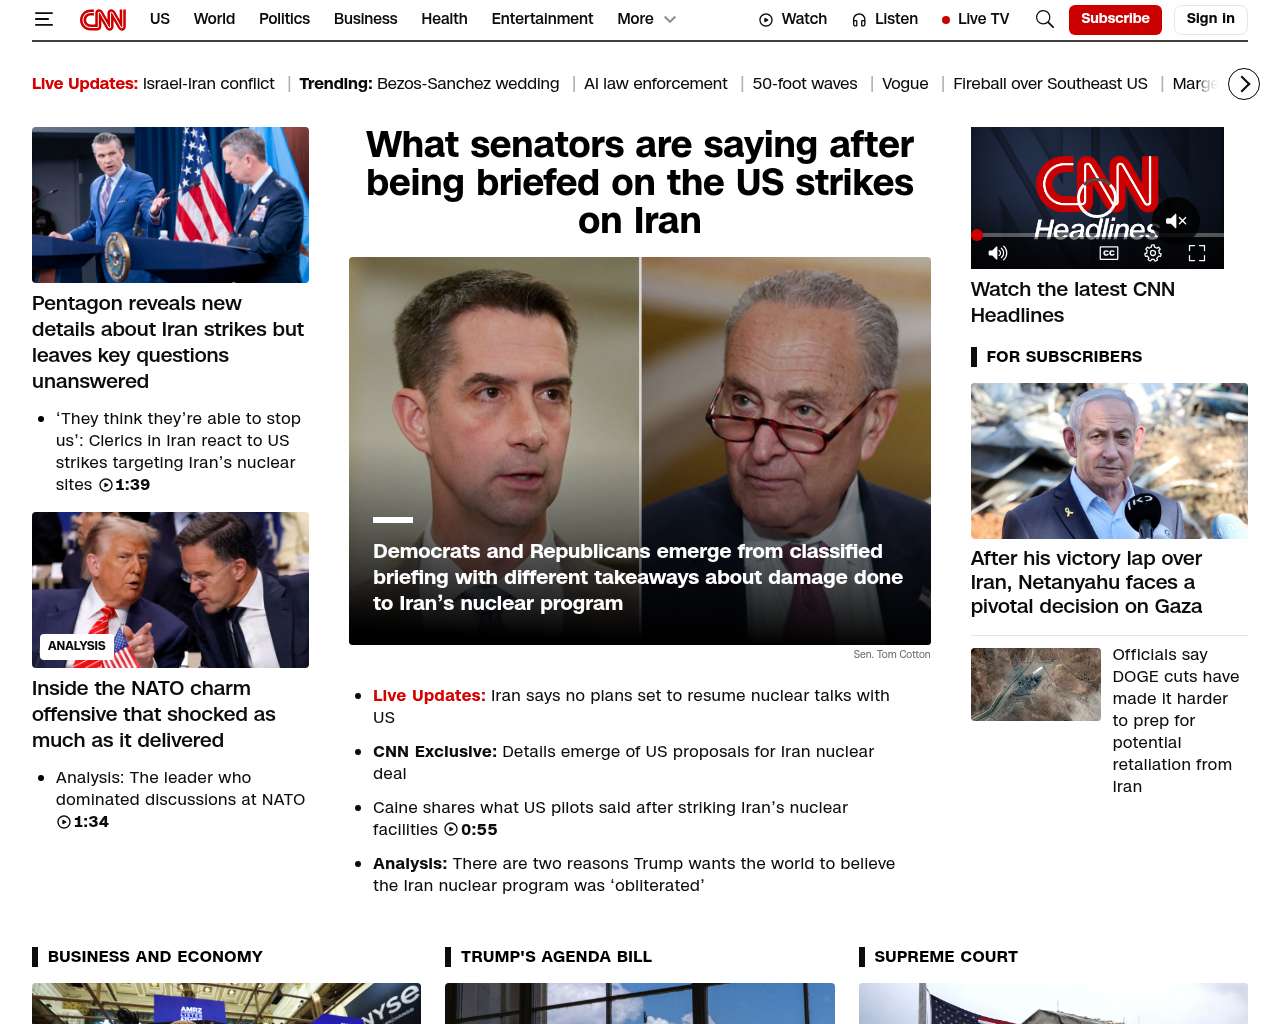Viewport: 1280px width, 1024px height.
Task: Open Business section menu item
Action: point(365,19)
